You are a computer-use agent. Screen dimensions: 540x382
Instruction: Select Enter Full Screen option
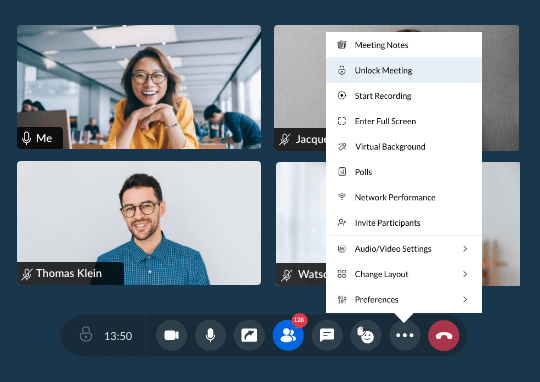pyautogui.click(x=404, y=121)
